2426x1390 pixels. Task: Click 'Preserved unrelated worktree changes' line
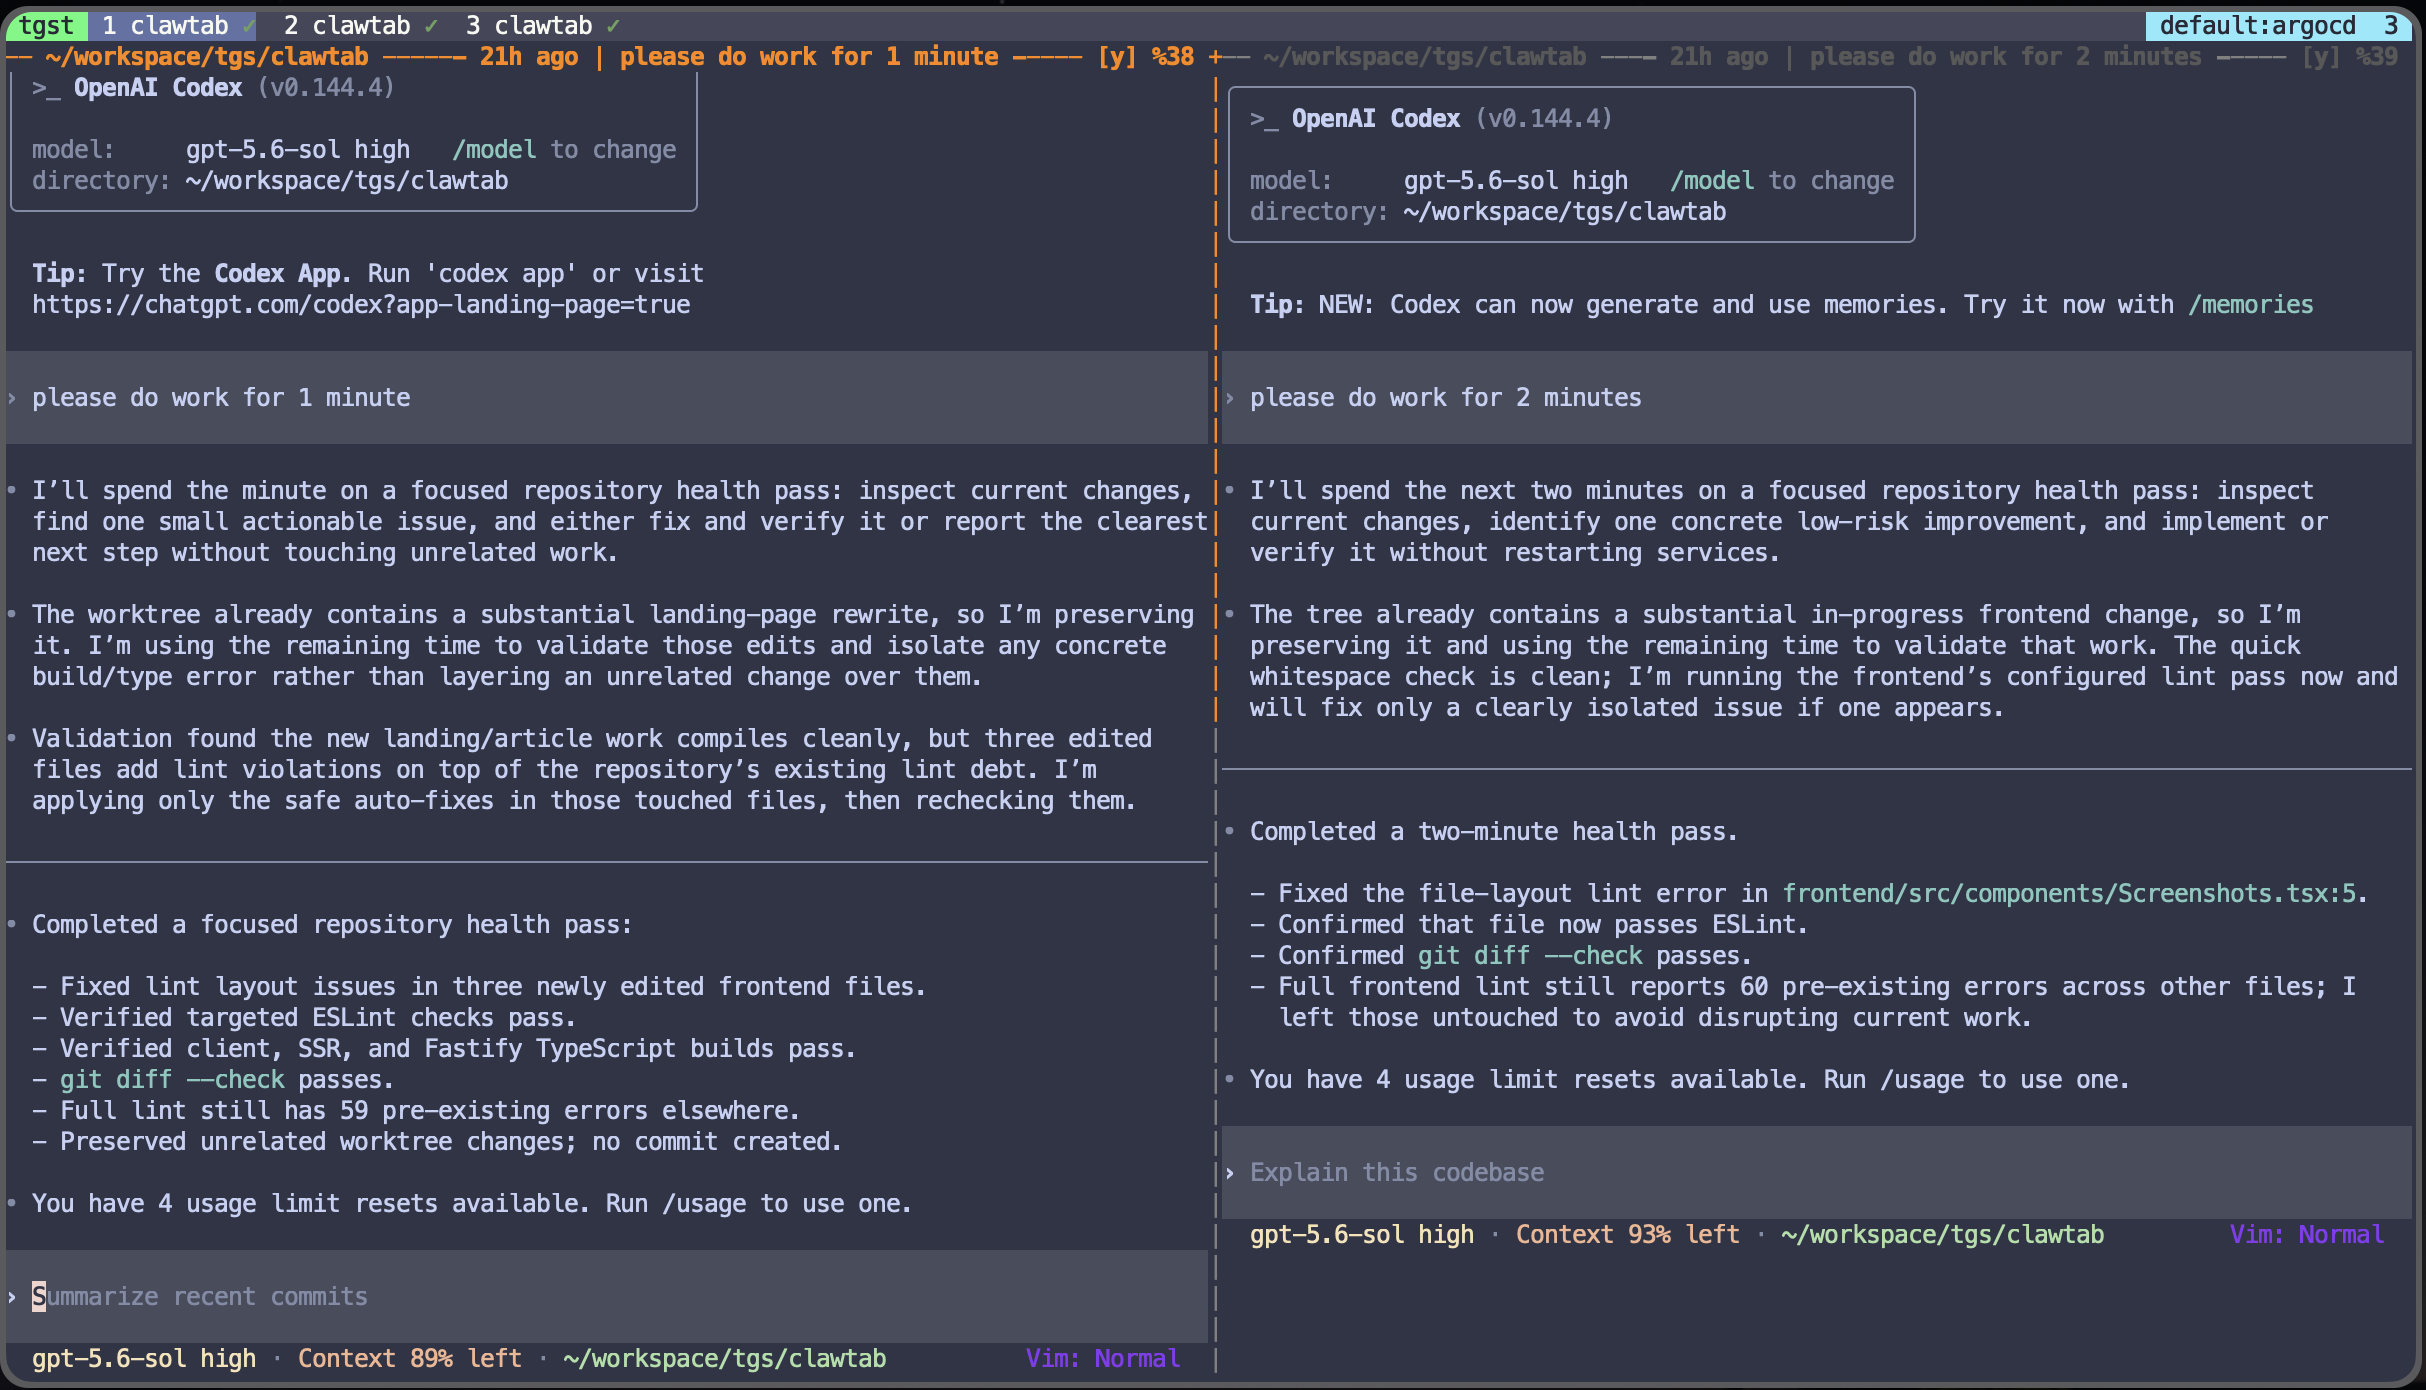tap(437, 1141)
